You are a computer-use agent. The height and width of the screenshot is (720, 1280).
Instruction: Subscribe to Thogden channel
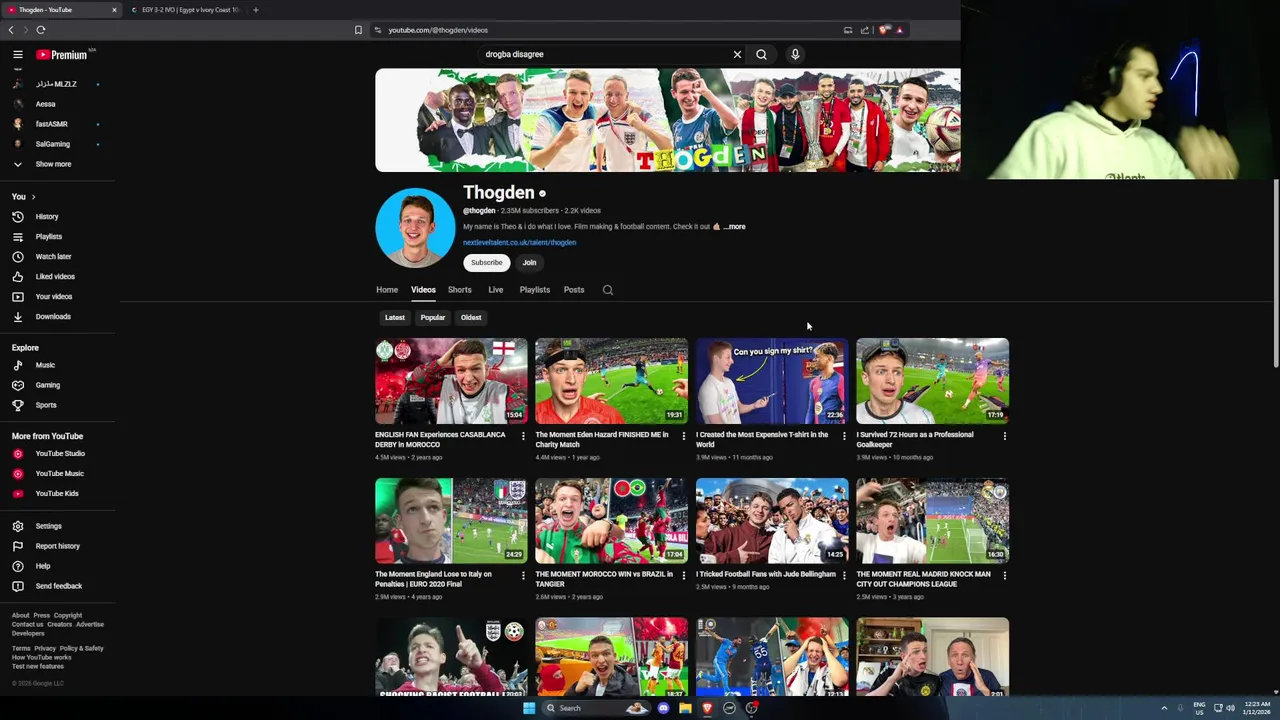tap(487, 263)
